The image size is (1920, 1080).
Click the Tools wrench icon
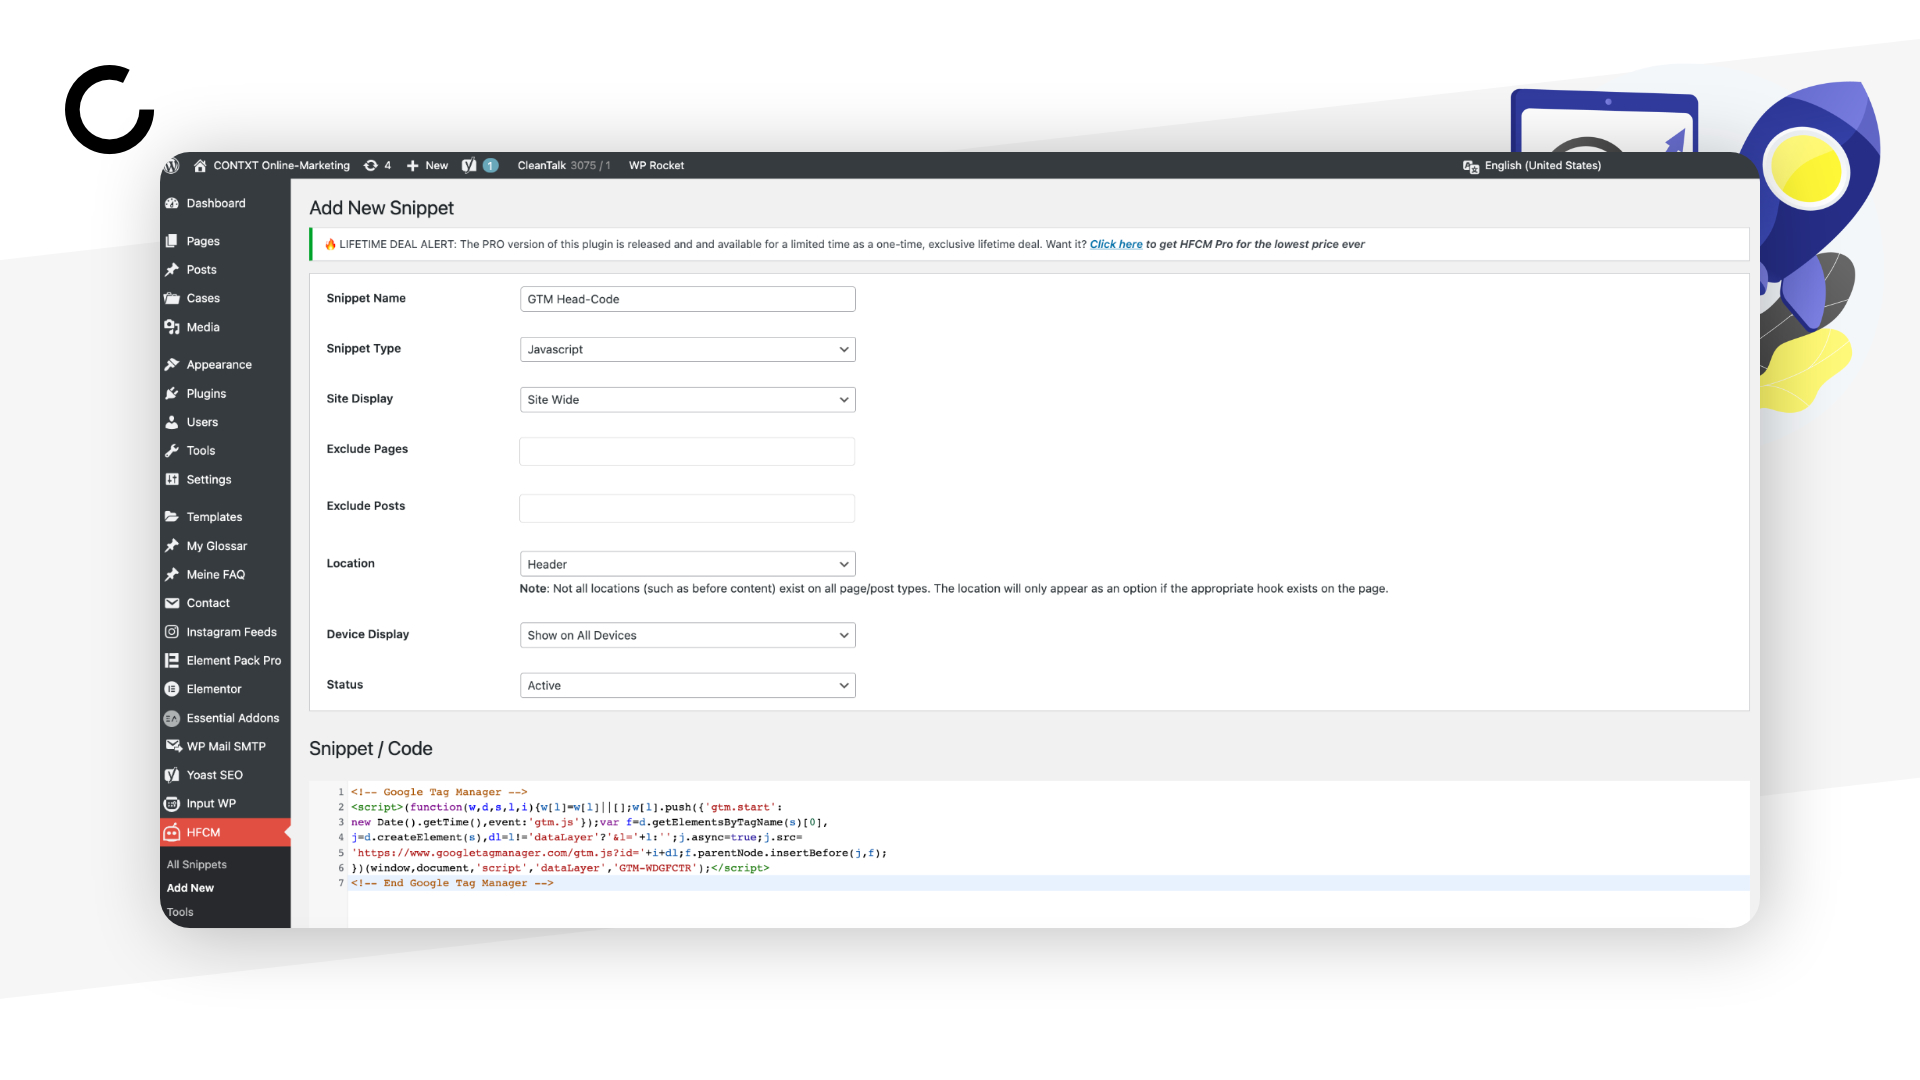(x=172, y=451)
